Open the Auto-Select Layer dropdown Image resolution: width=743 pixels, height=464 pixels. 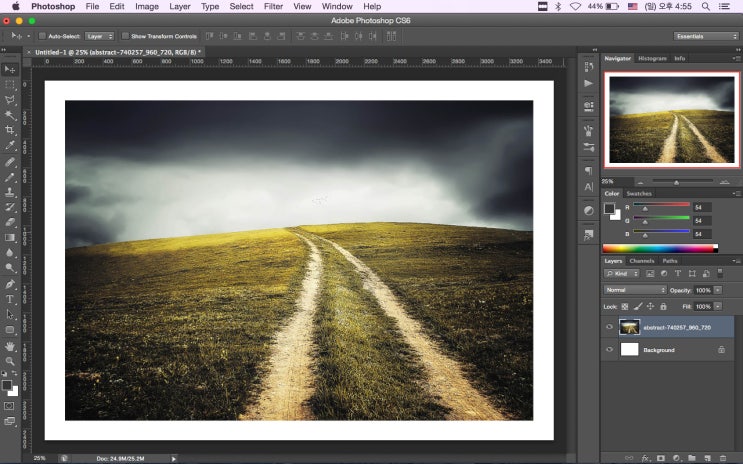99,36
